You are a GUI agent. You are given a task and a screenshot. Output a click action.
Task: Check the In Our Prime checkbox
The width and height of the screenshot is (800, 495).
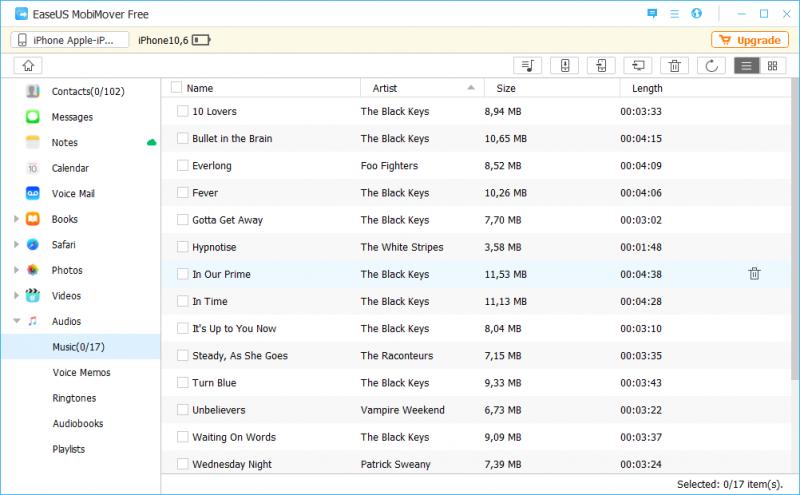point(182,274)
